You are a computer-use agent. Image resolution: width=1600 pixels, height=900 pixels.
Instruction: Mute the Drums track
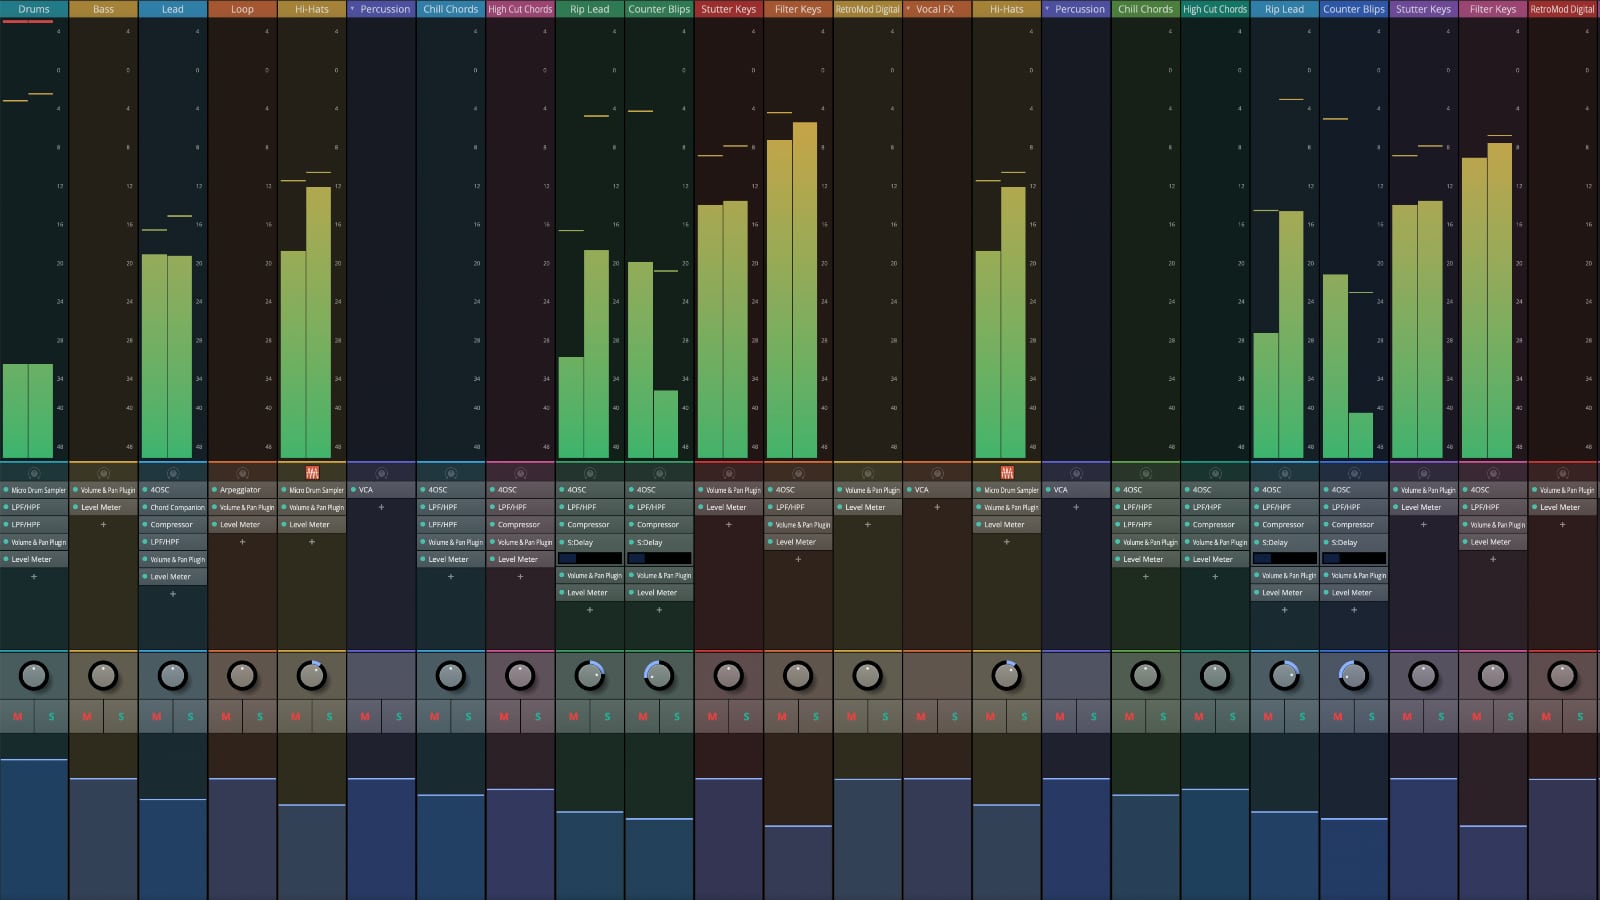(16, 716)
